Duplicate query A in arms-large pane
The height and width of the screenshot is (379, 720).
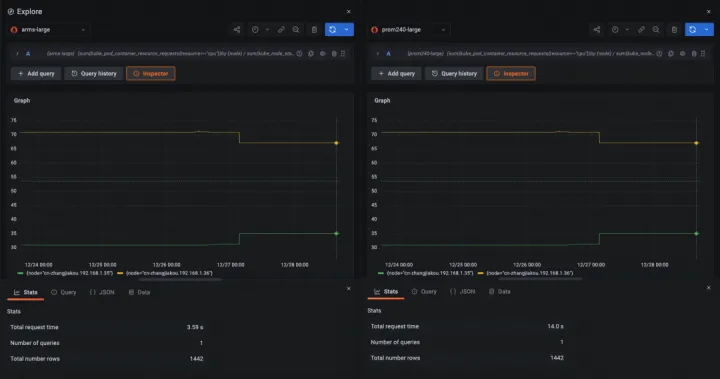coord(311,54)
